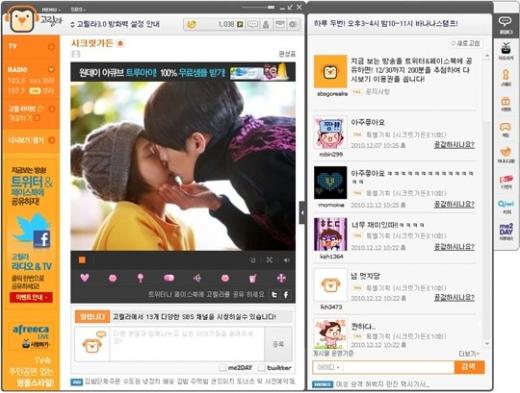Click the 게시물 운영기준 link

tap(333, 354)
